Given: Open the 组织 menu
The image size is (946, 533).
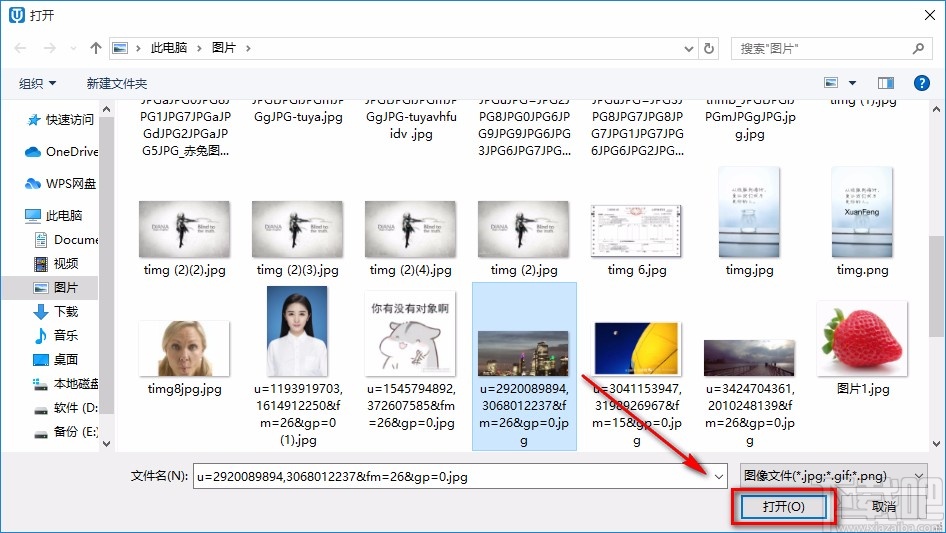Looking at the screenshot, I should coord(37,83).
